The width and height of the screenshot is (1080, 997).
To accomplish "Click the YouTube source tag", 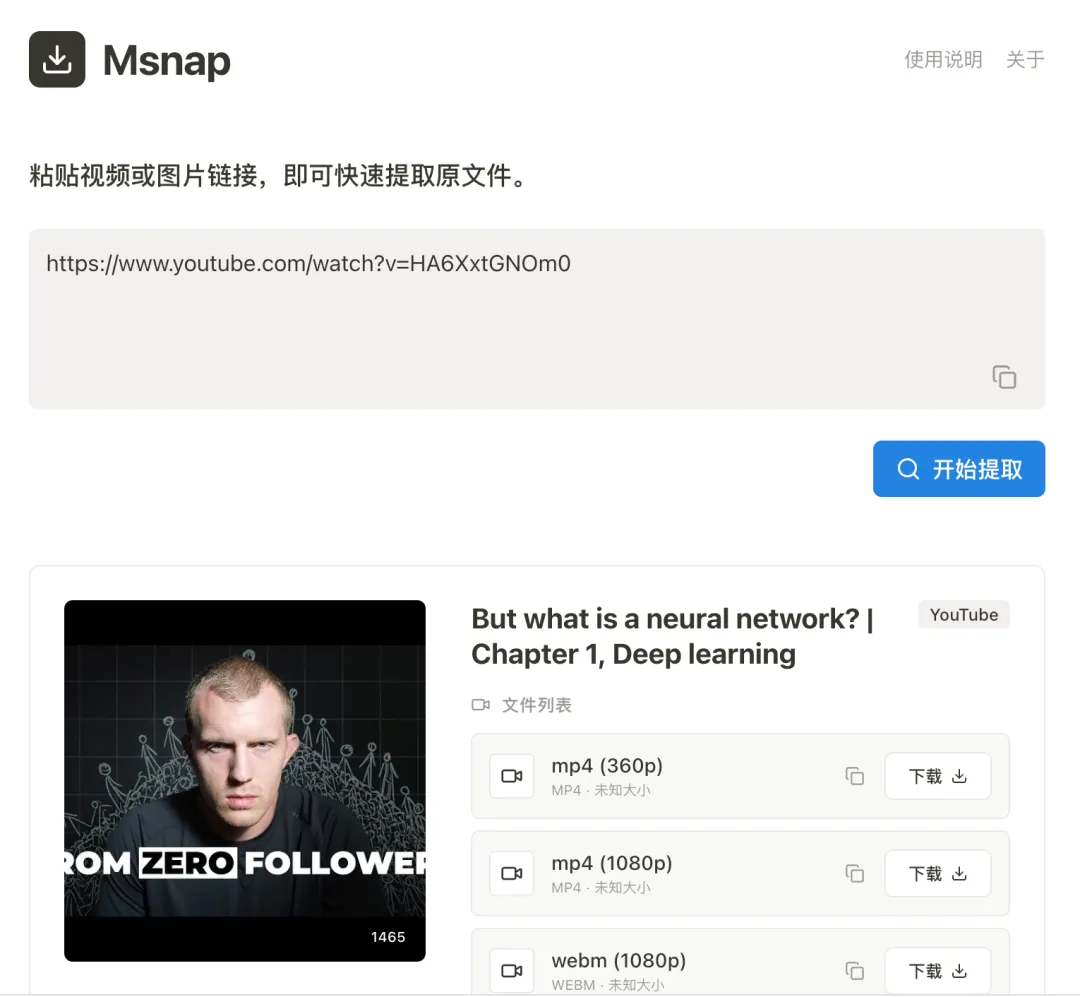I will pos(964,615).
